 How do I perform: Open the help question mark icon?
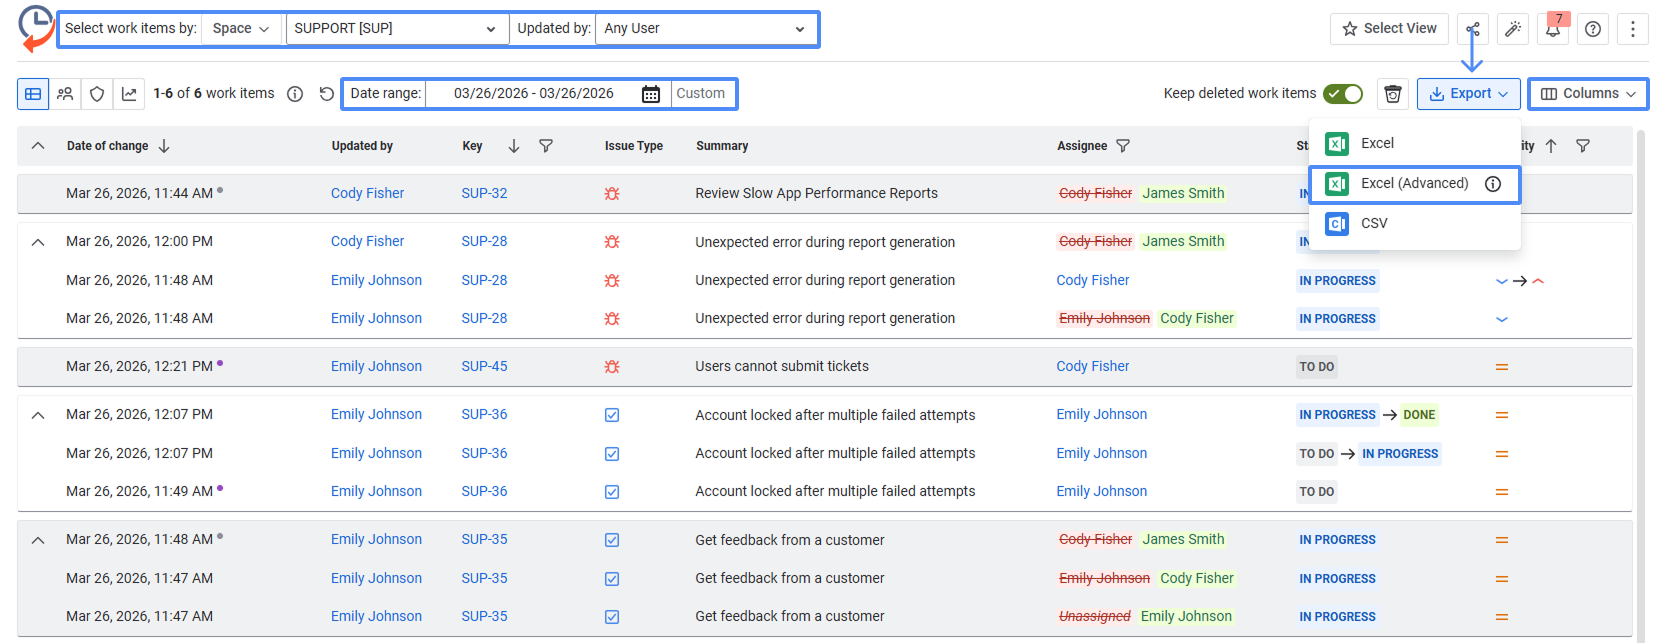point(1593,29)
